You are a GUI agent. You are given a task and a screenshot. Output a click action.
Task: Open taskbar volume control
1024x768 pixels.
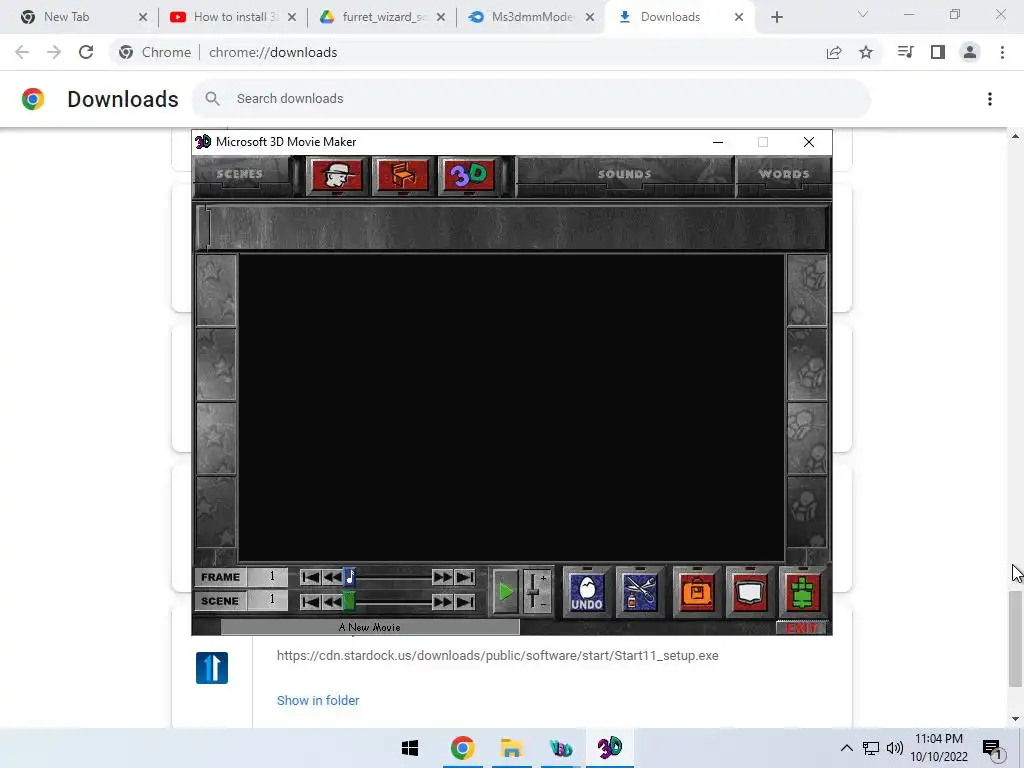pos(895,748)
